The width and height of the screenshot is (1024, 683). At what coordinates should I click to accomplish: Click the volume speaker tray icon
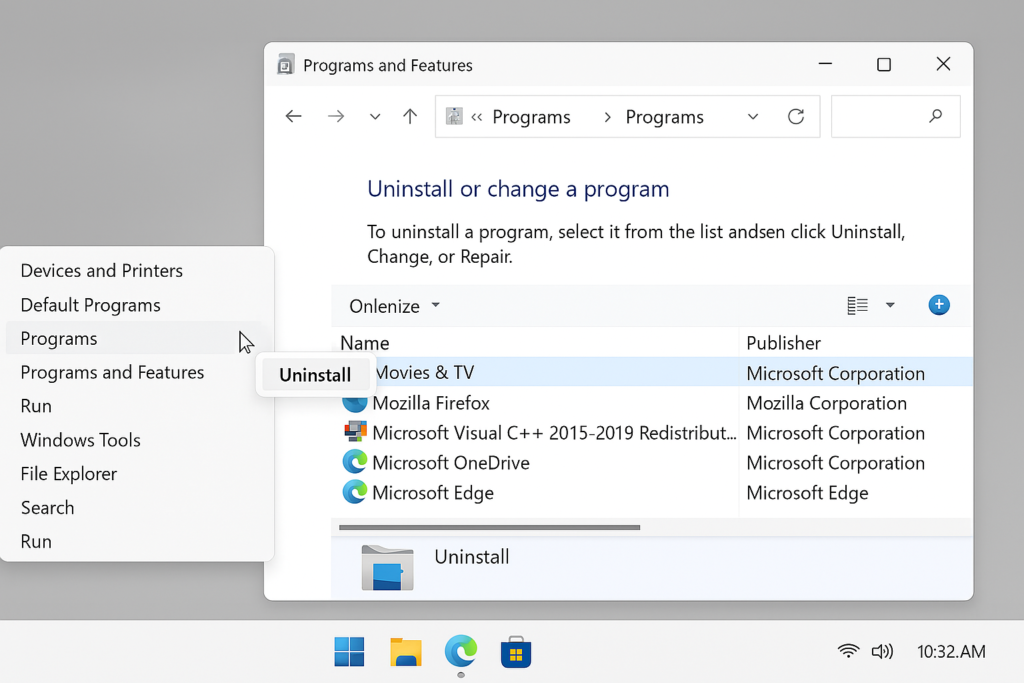[882, 651]
